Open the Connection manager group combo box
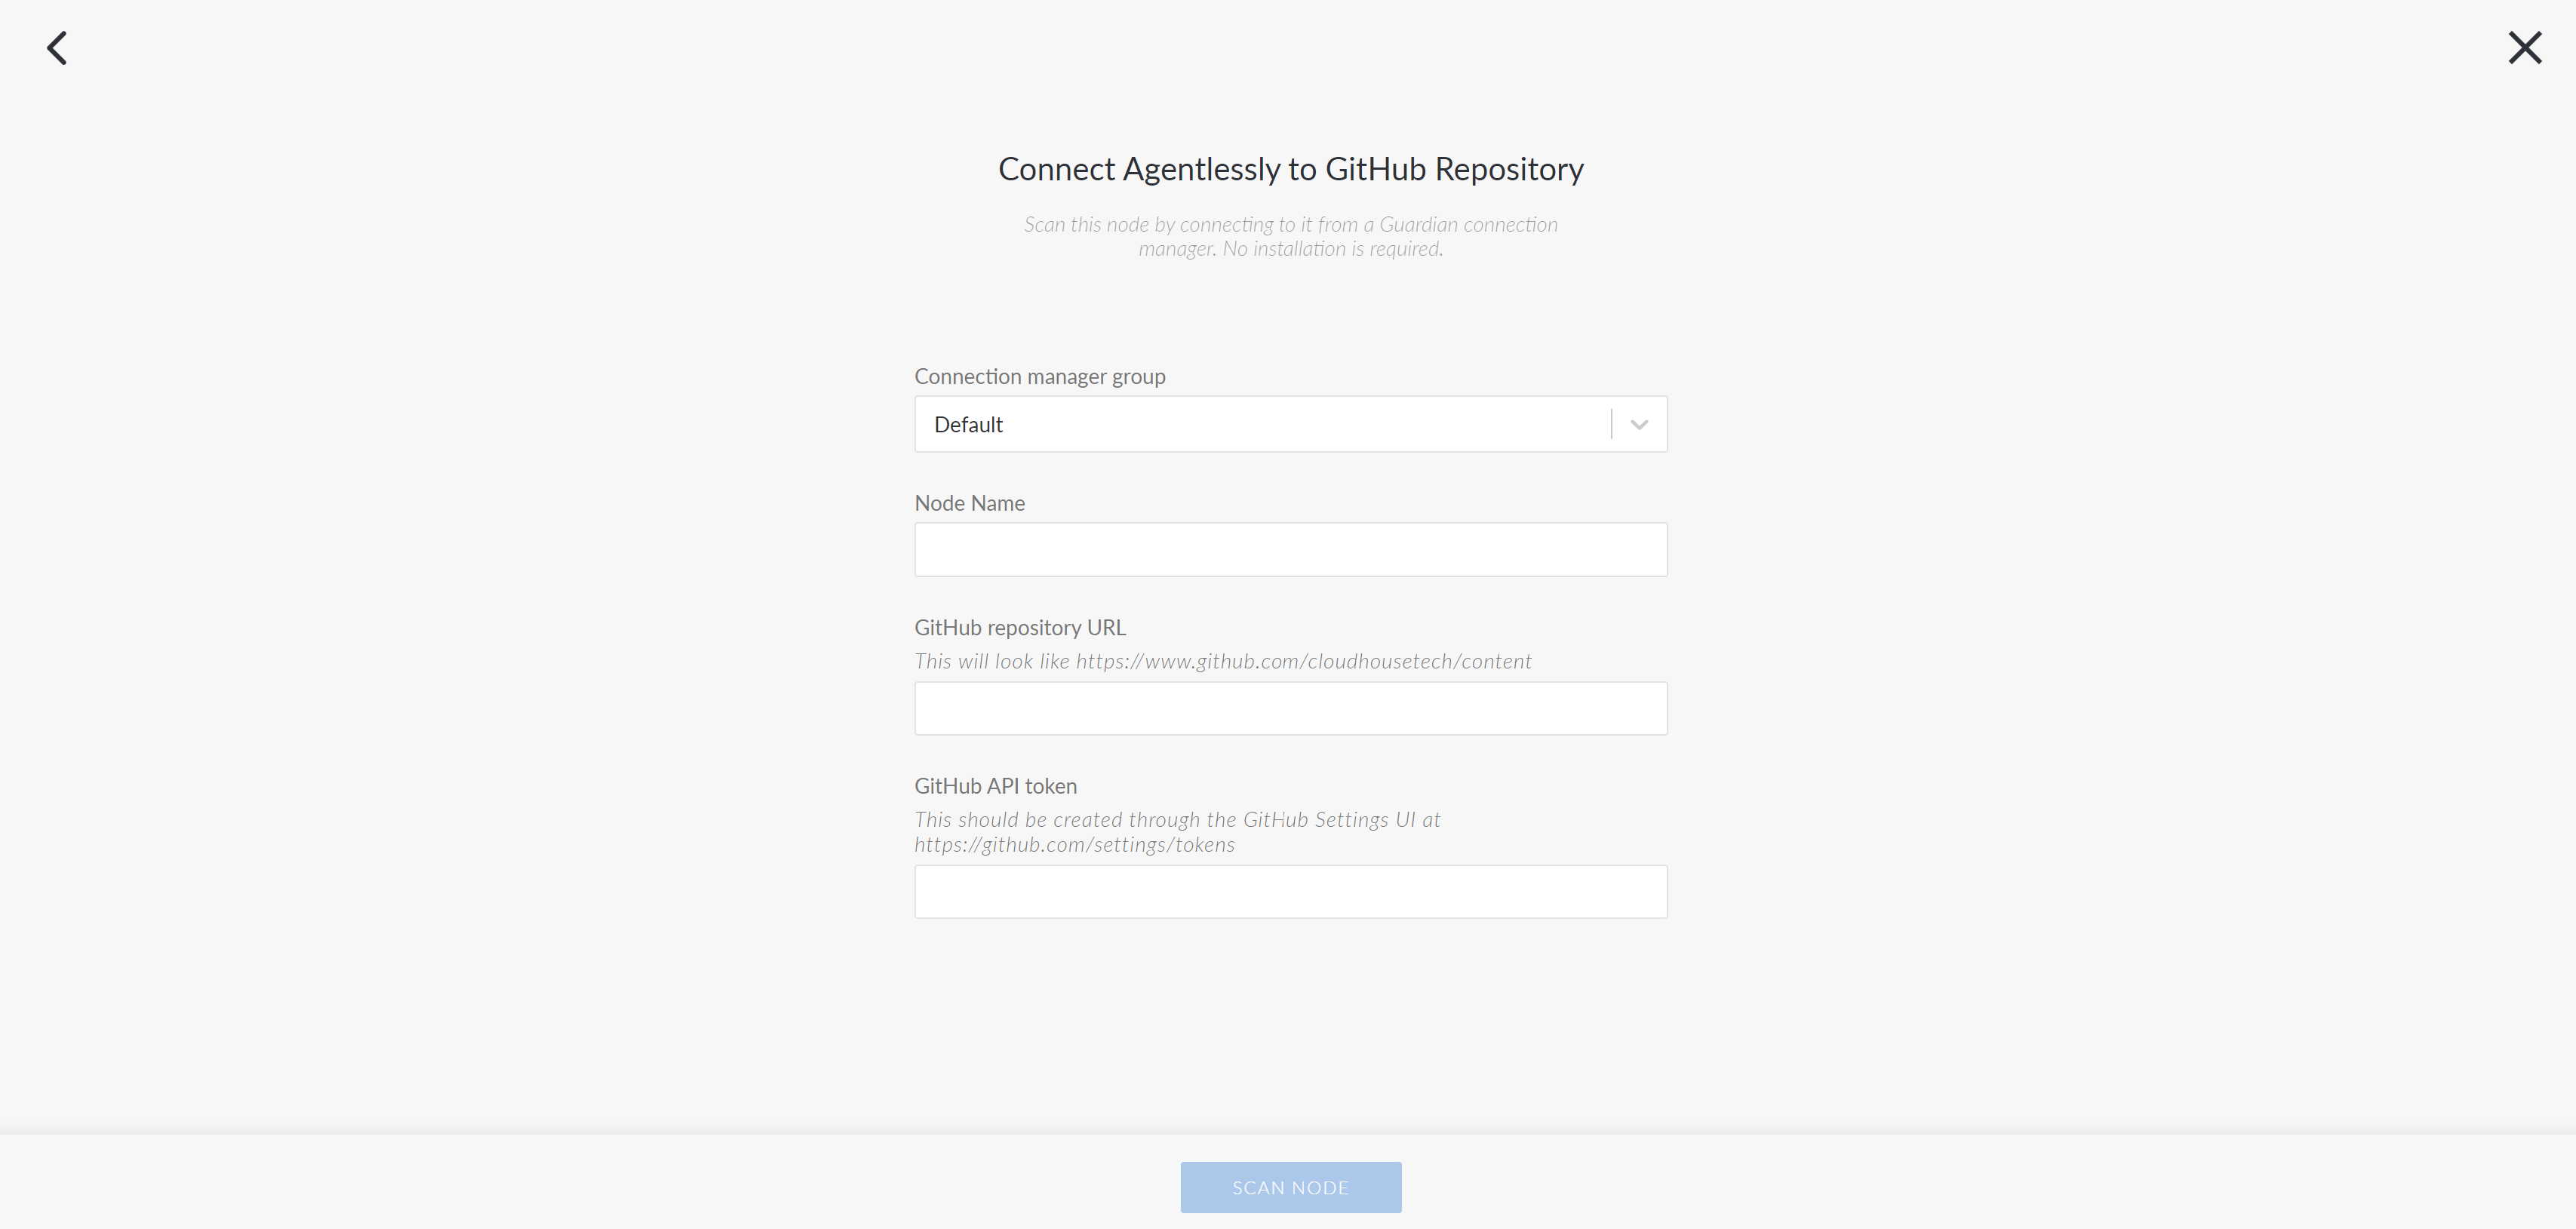Image resolution: width=2576 pixels, height=1229 pixels. 1290,424
